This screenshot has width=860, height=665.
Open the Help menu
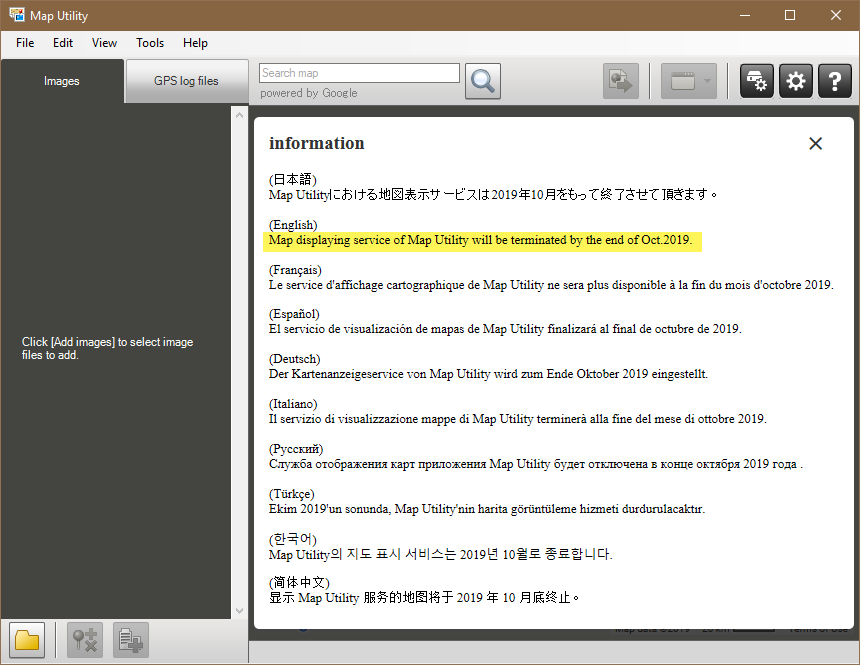(196, 43)
